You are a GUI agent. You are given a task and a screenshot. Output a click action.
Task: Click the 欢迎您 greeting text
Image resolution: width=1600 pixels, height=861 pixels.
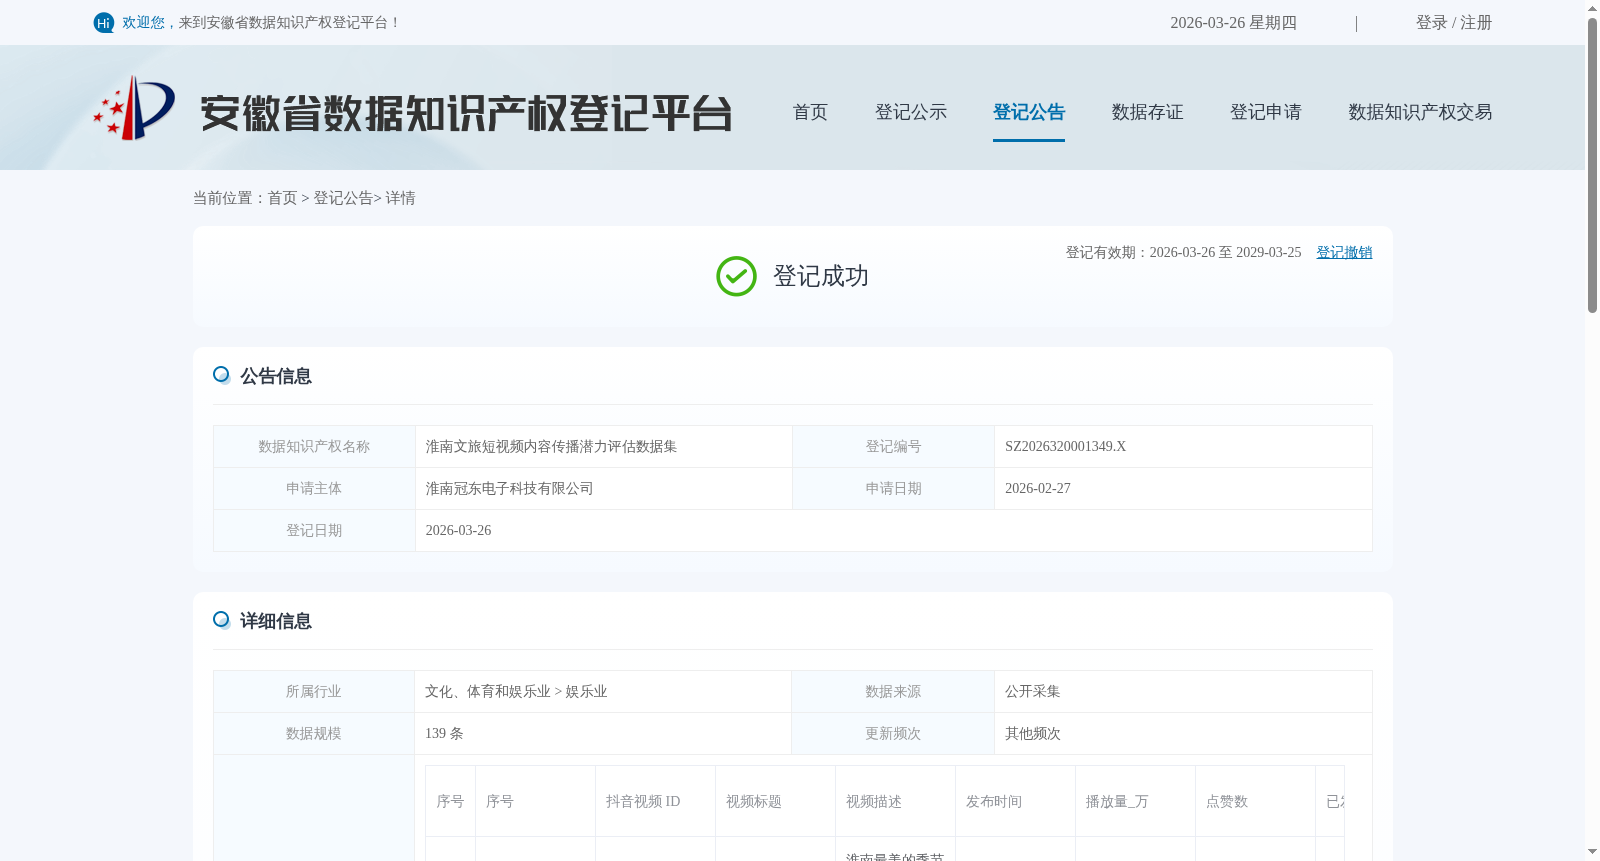[143, 23]
